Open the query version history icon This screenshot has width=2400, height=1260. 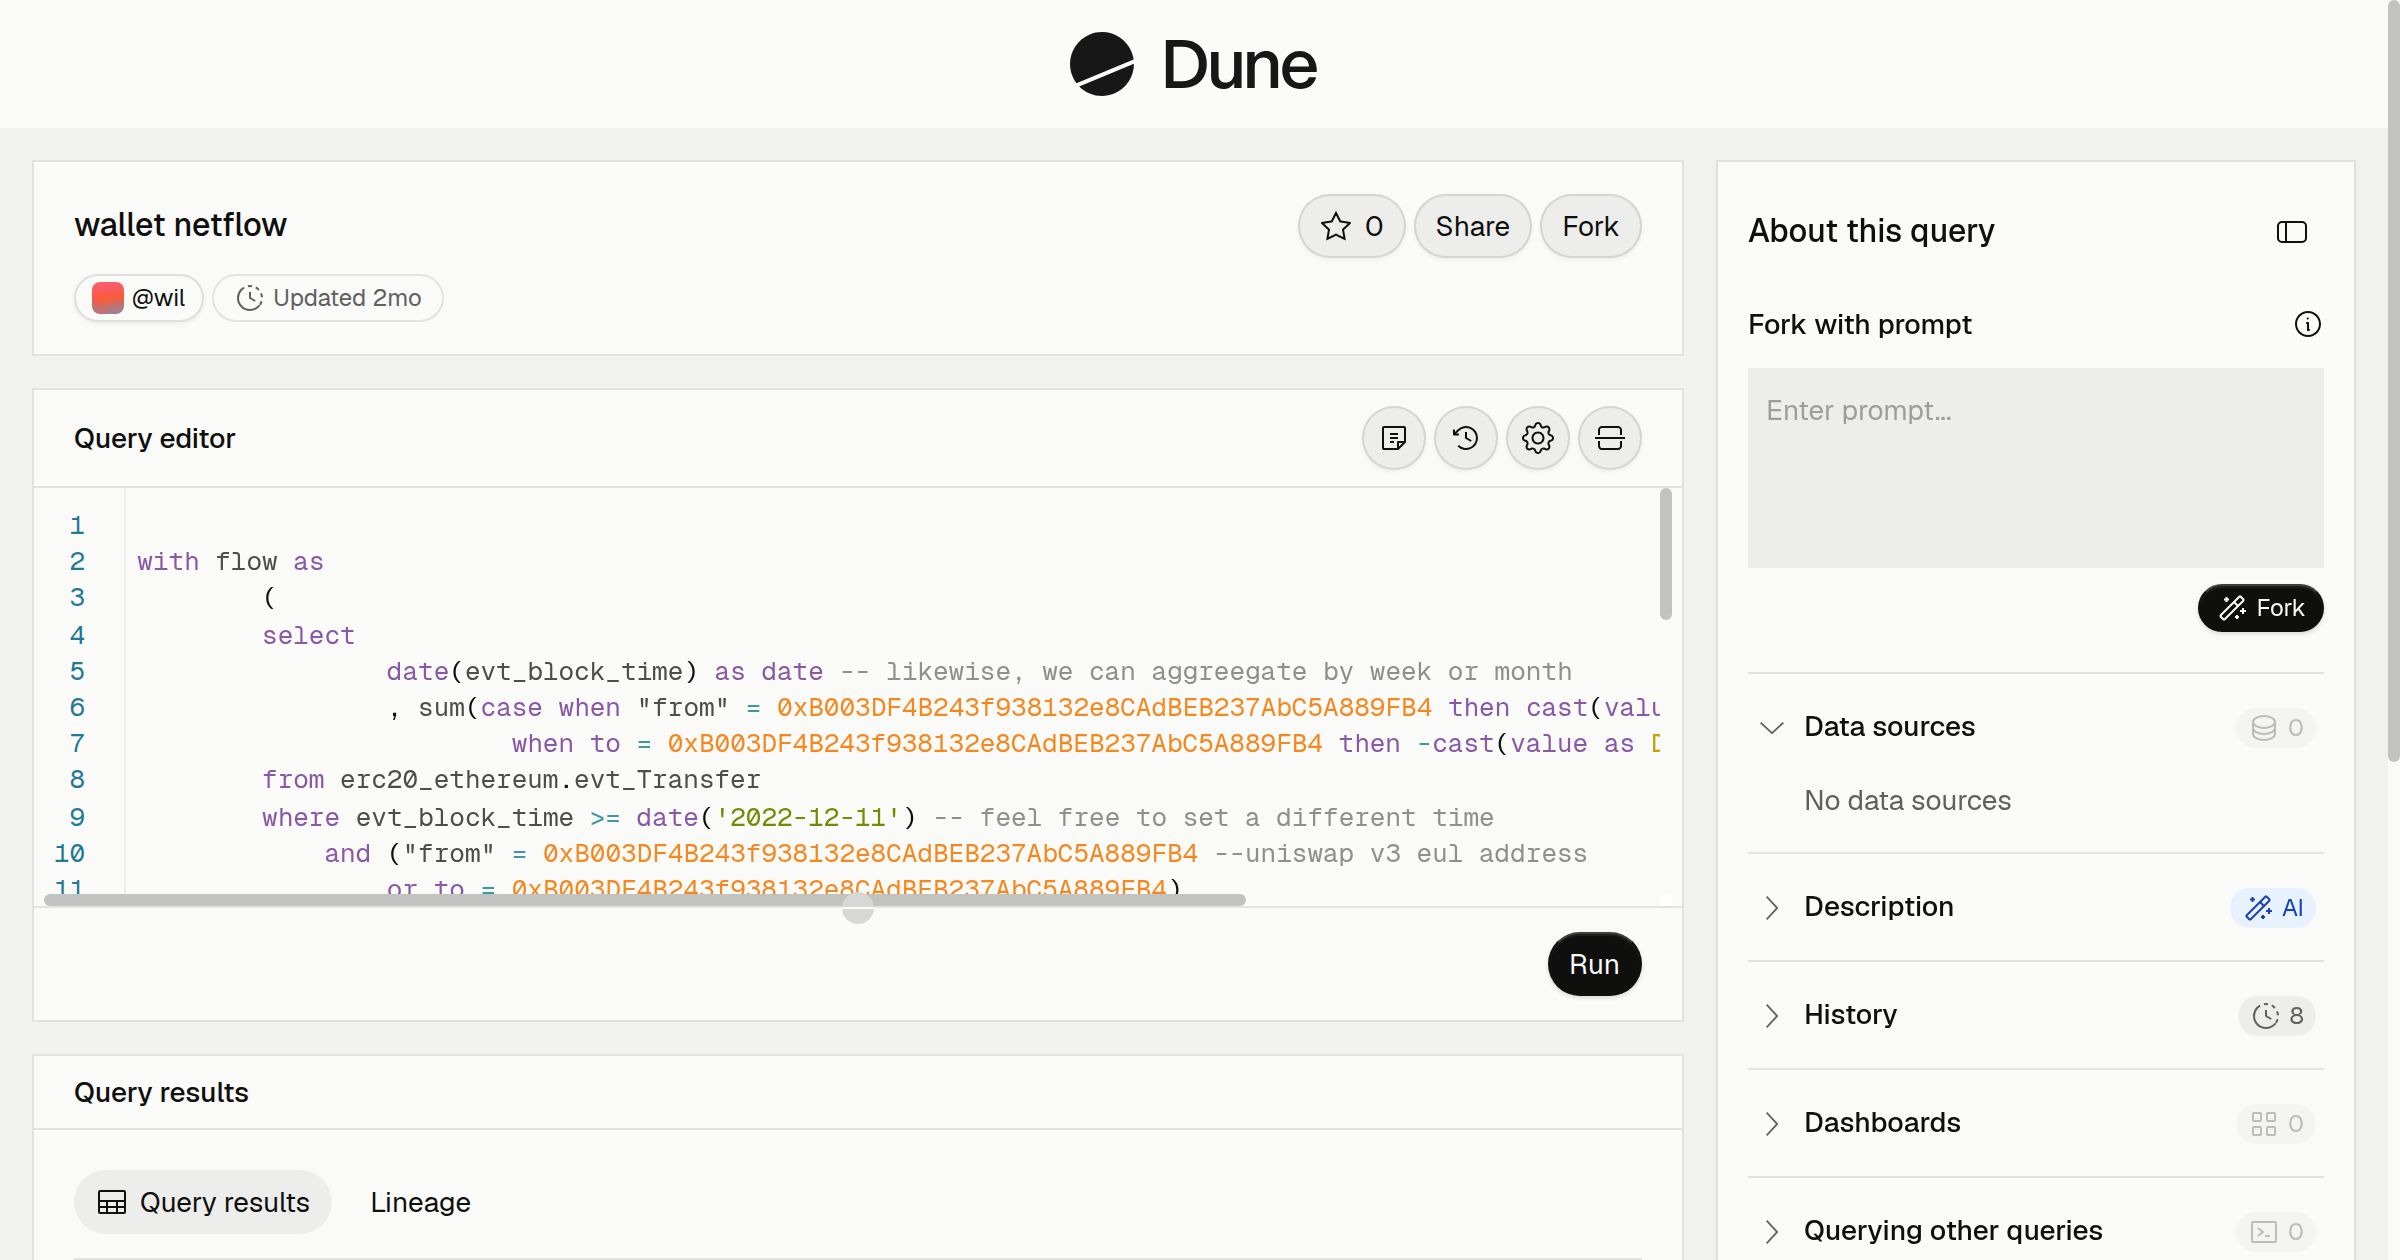[x=1466, y=438]
